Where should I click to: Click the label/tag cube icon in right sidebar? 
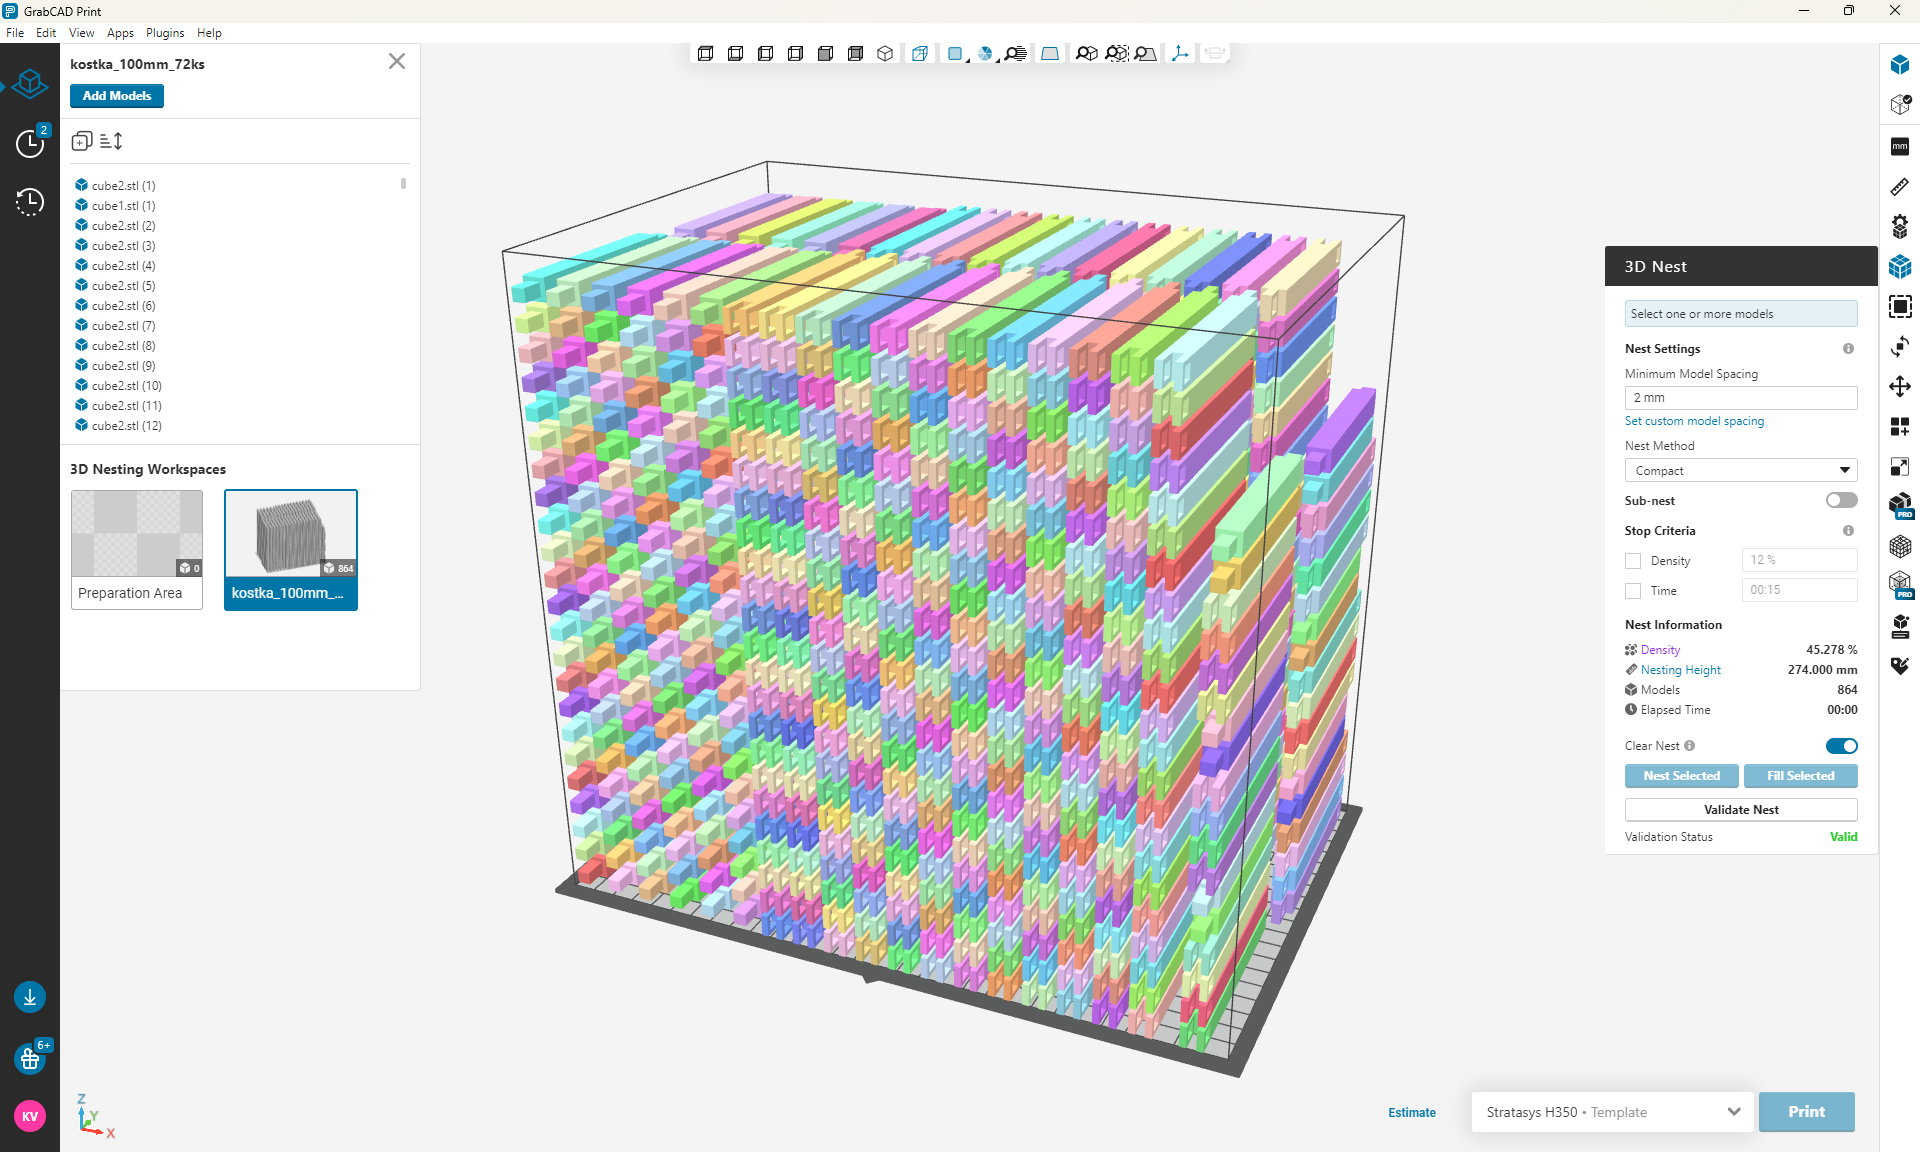coord(1900,627)
